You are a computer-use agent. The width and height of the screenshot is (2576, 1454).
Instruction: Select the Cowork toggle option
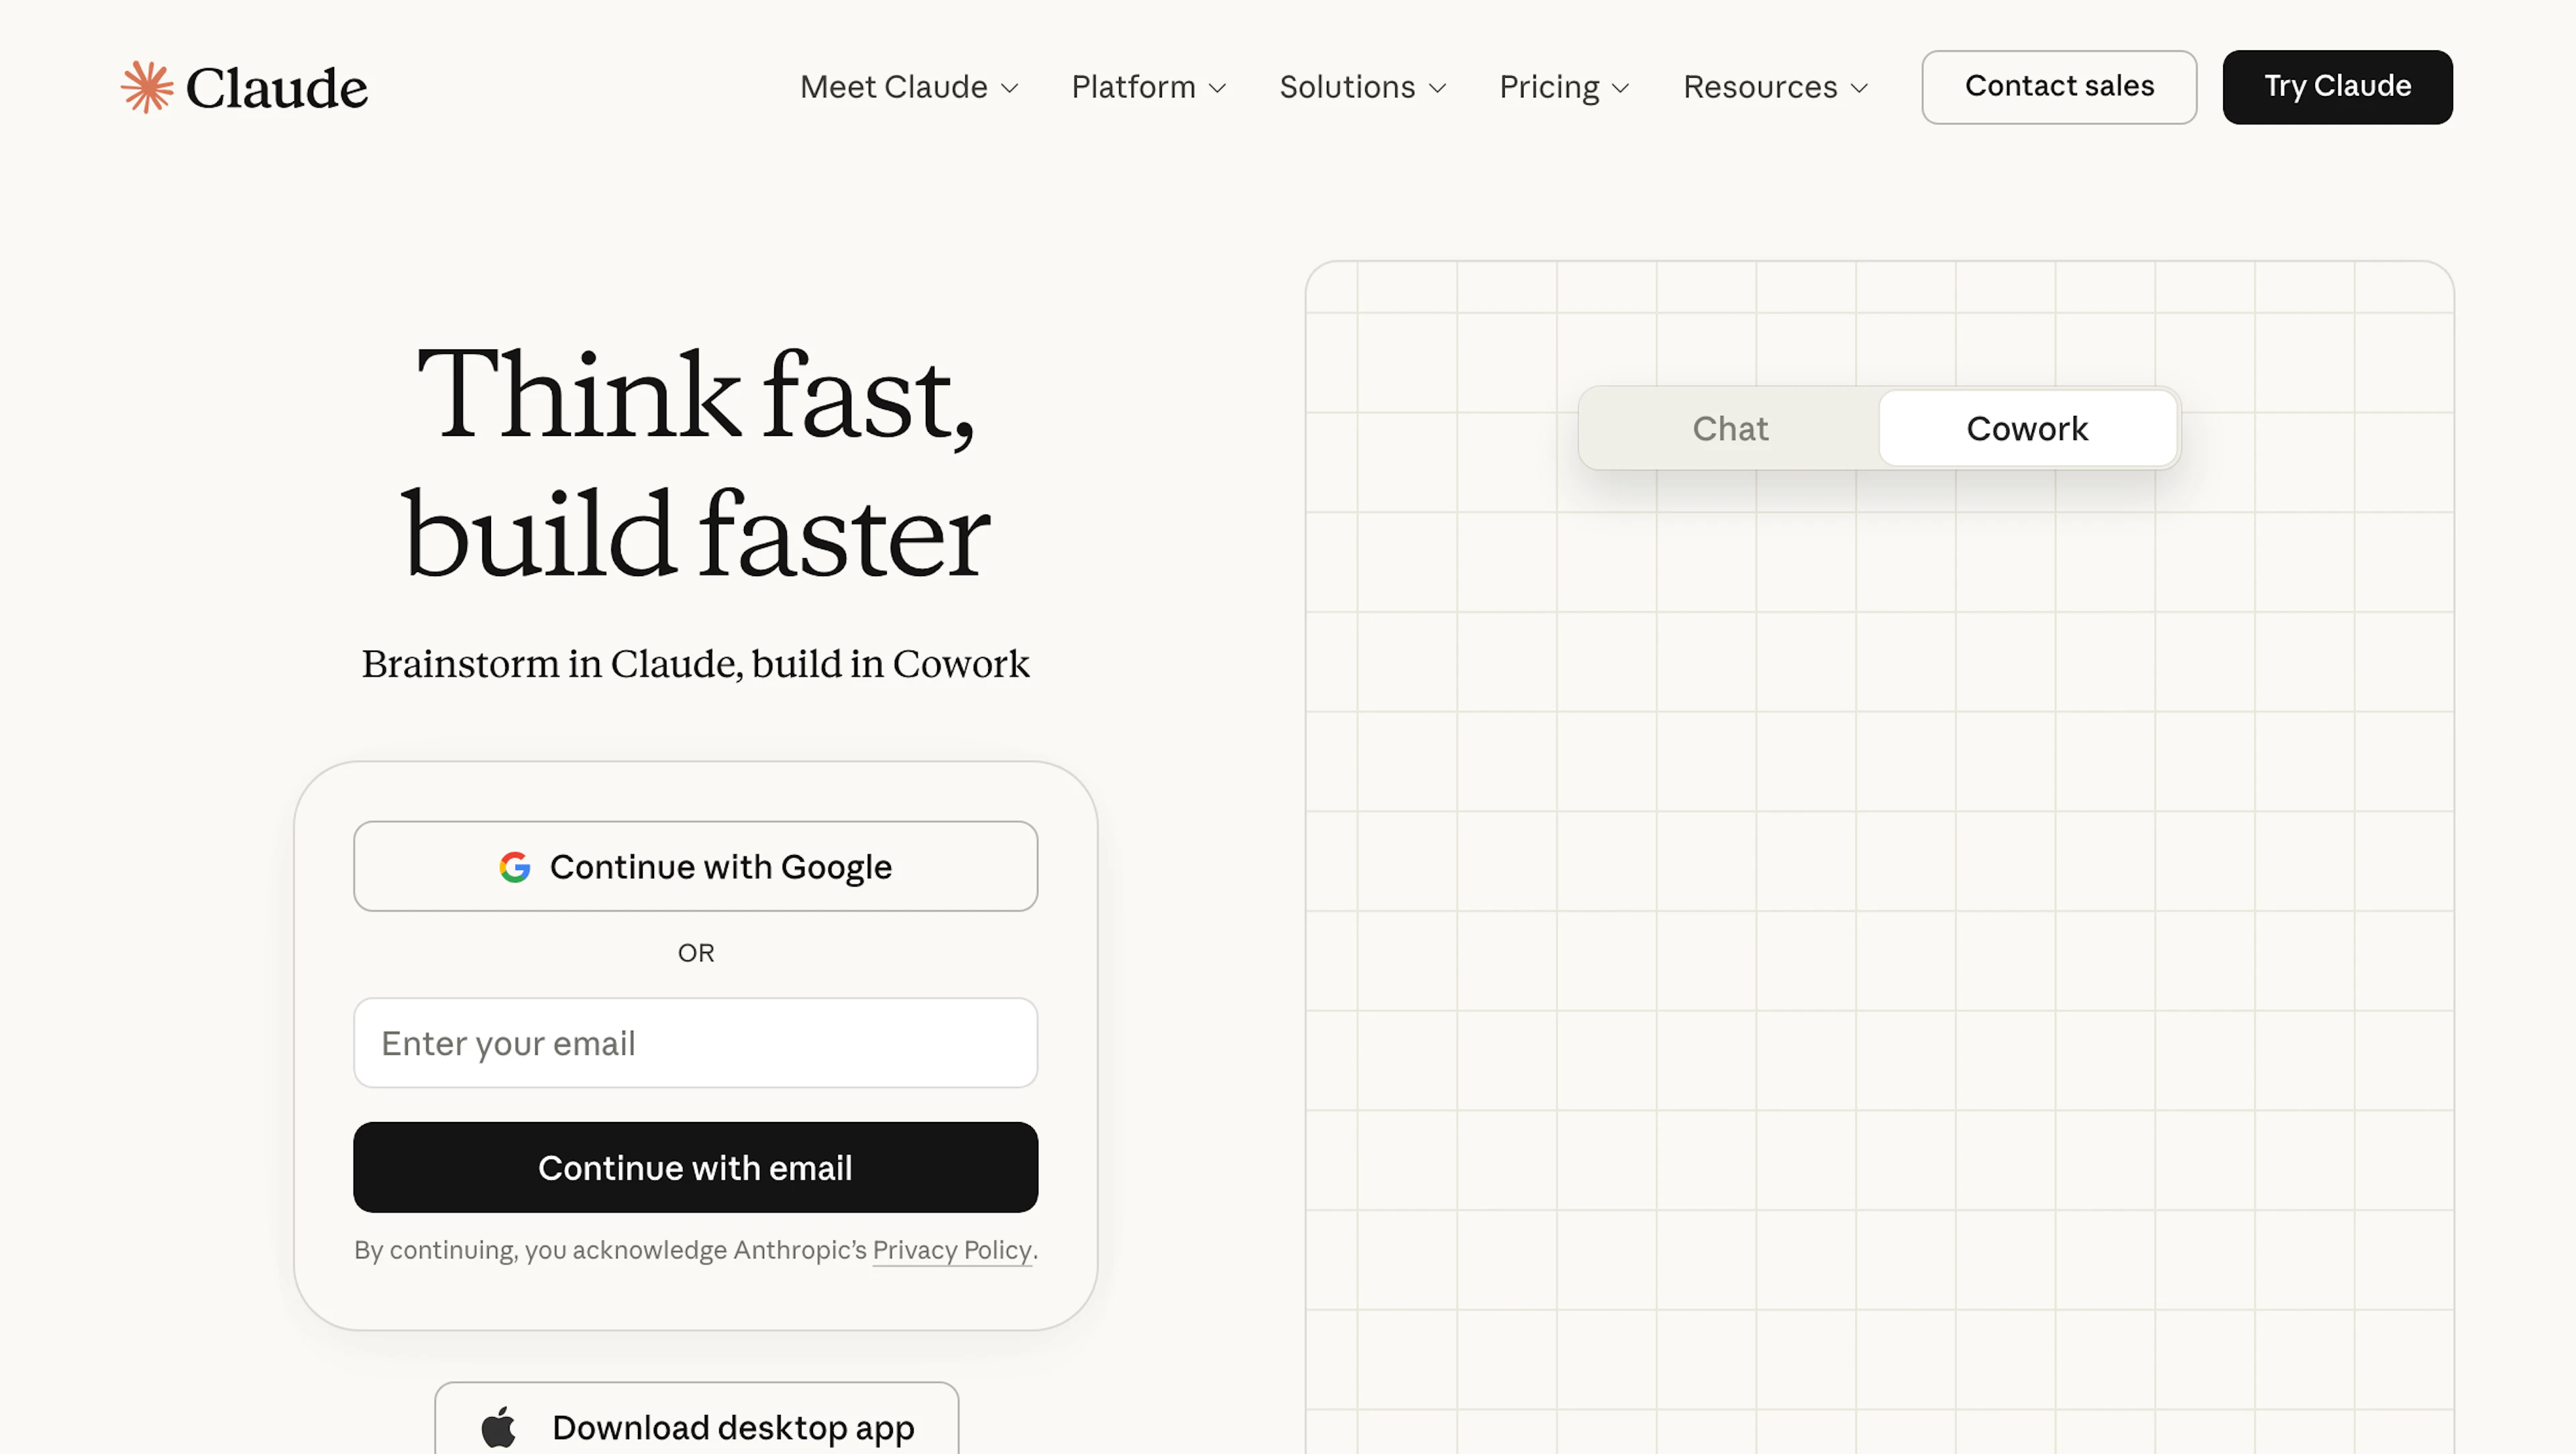click(x=2027, y=428)
